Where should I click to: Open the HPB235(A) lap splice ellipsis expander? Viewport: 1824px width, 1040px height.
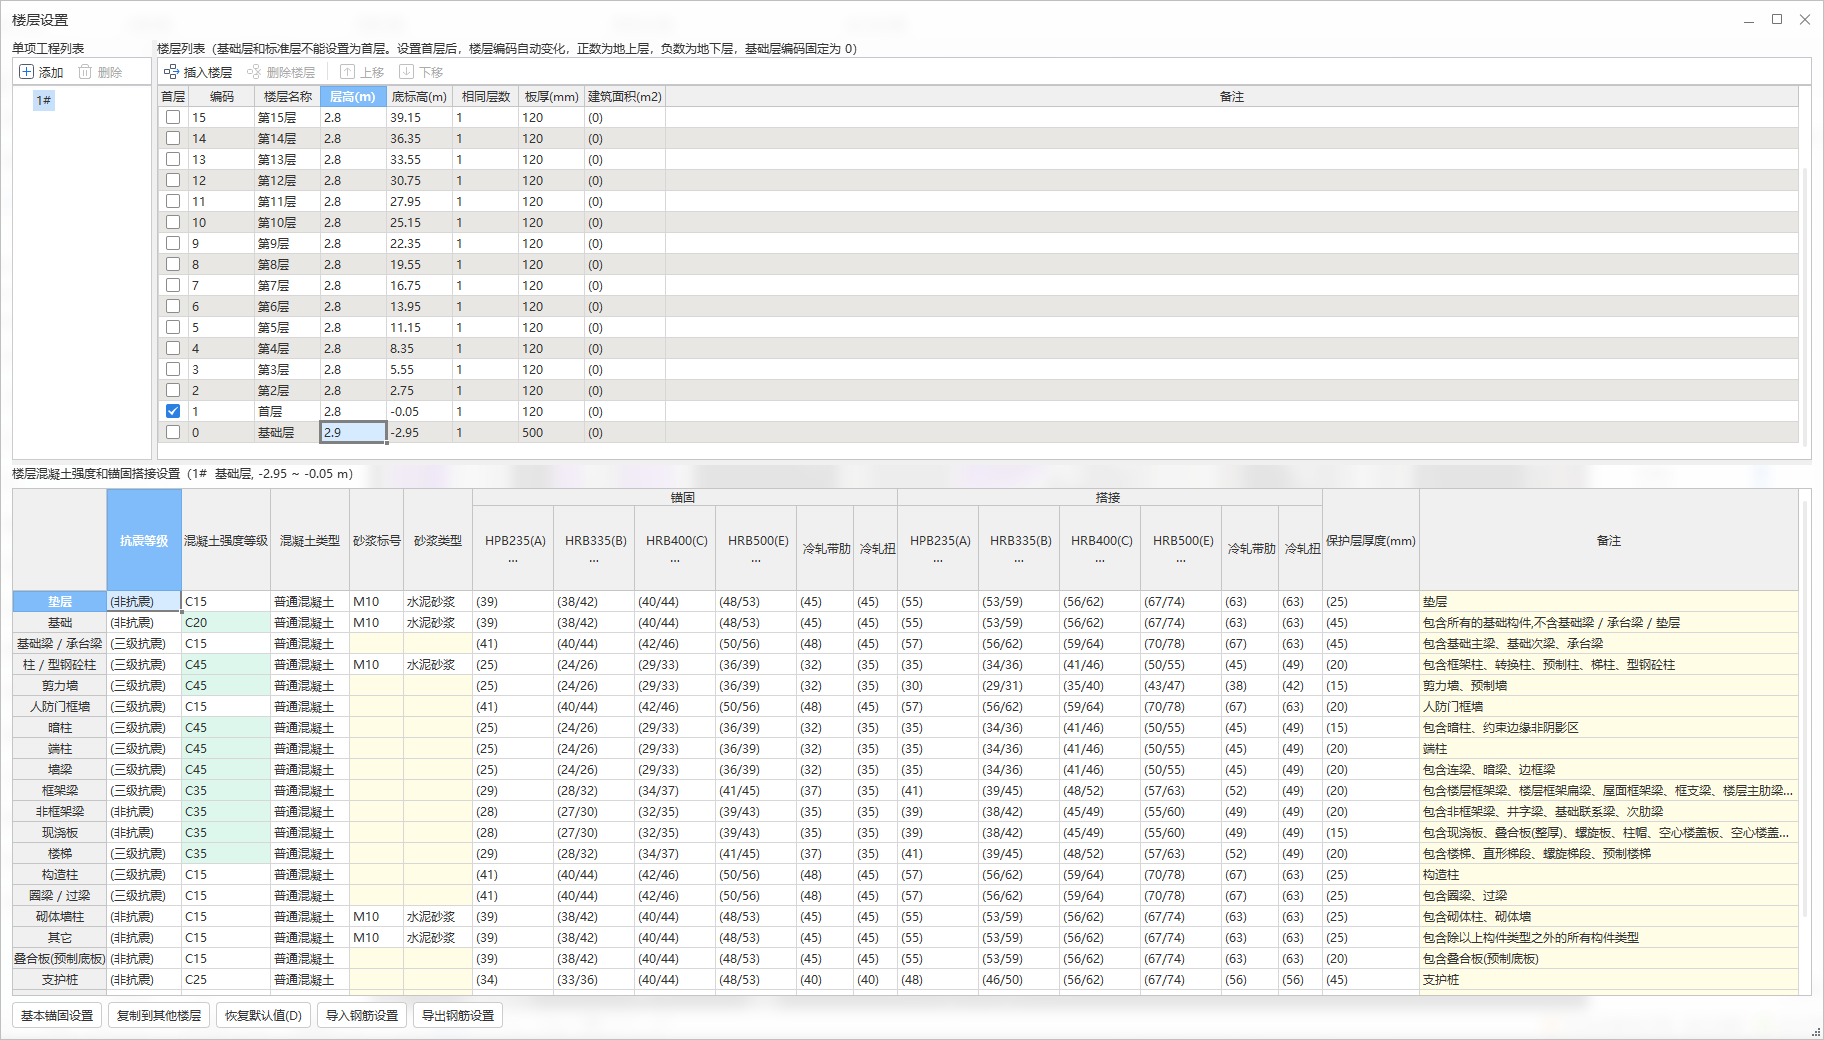click(938, 560)
